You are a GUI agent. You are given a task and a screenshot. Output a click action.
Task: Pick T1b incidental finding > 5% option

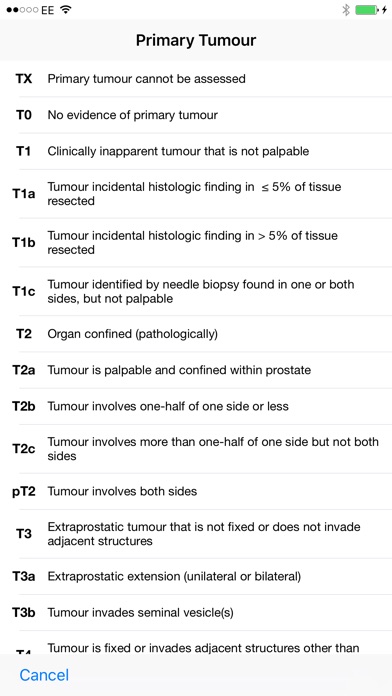point(196,242)
